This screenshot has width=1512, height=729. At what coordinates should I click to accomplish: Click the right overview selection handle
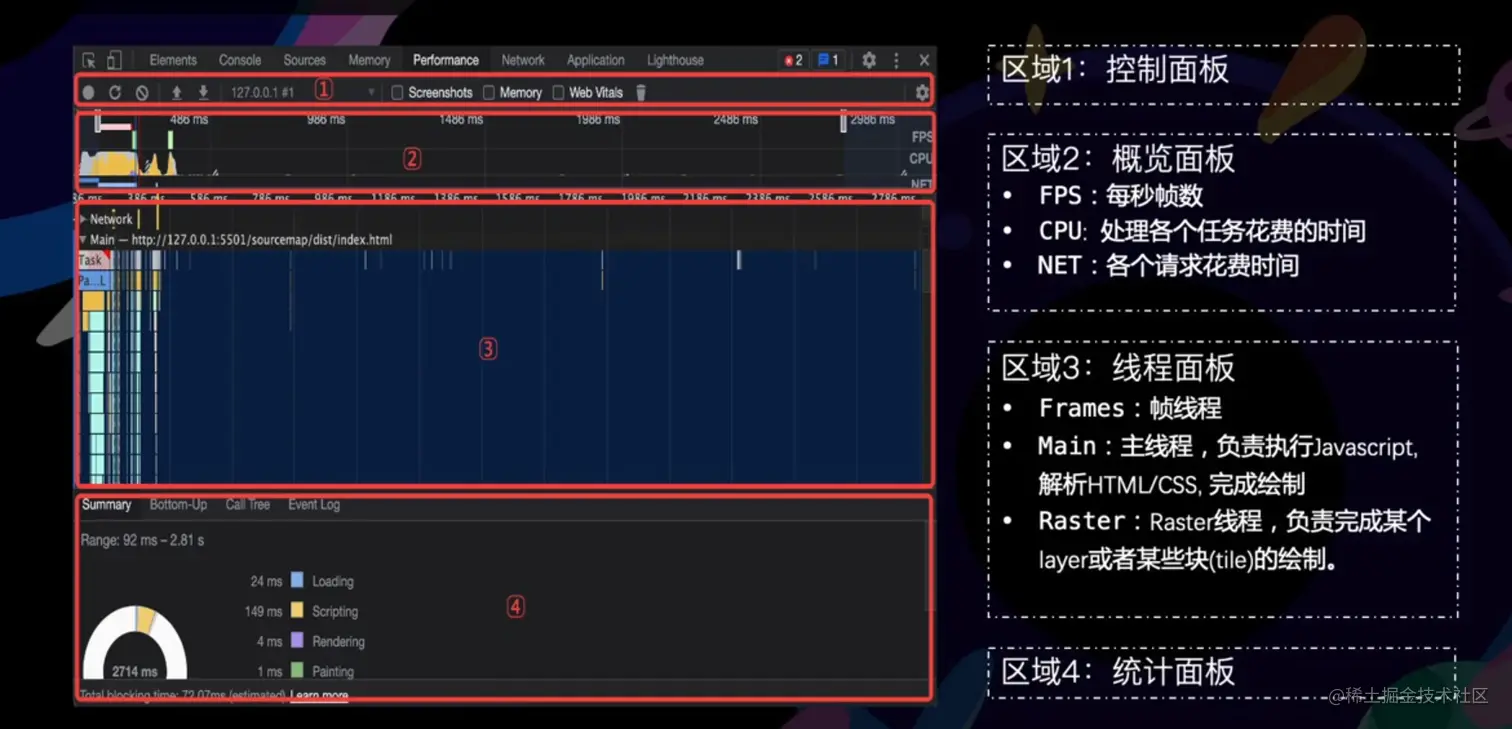(843, 122)
